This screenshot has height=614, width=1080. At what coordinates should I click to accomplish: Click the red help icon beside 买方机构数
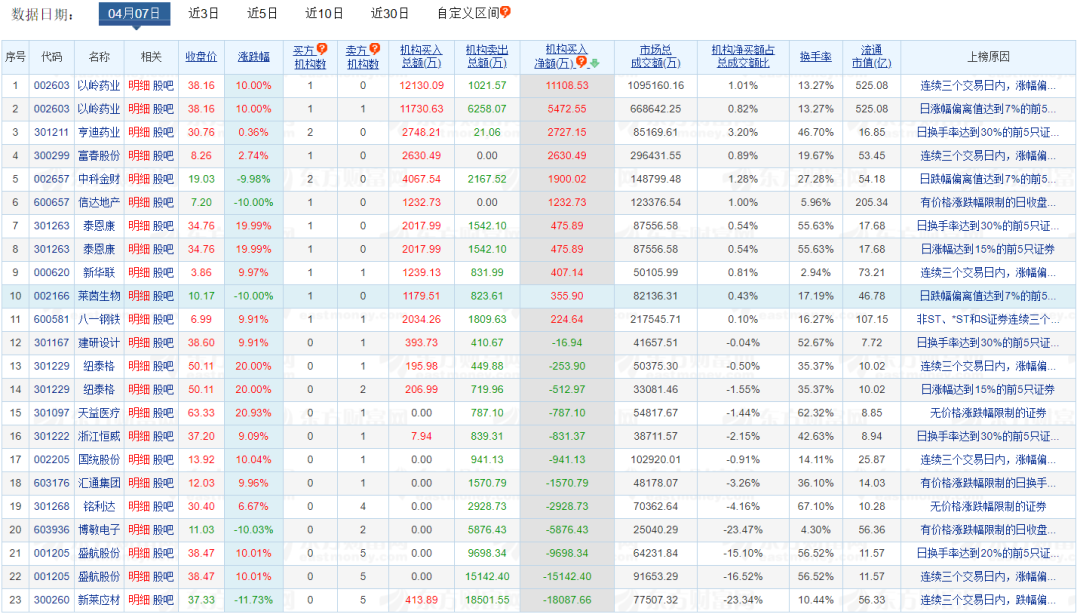321,48
